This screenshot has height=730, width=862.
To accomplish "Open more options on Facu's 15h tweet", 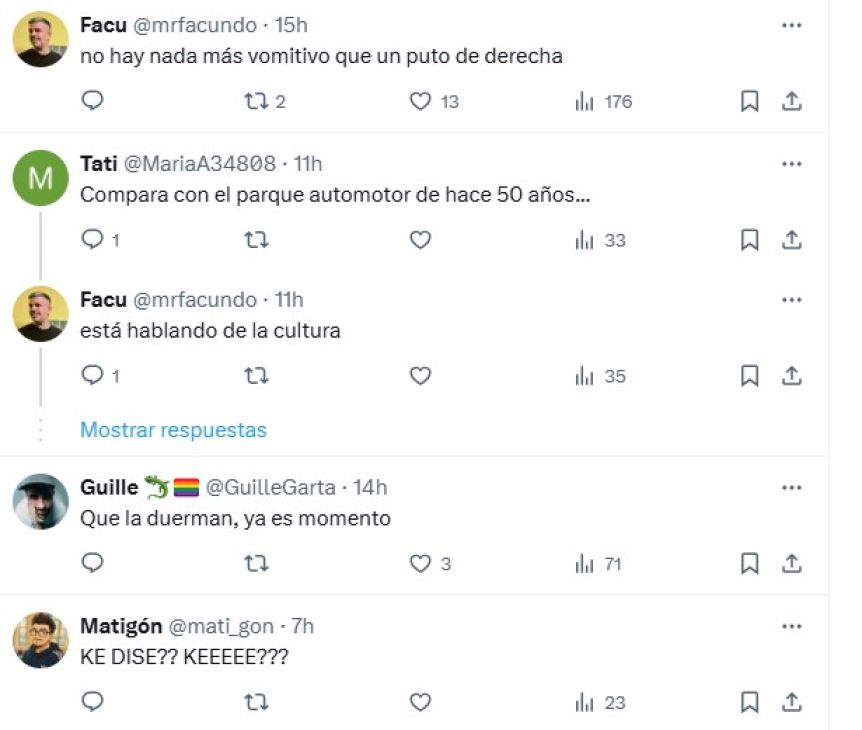I will tap(792, 26).
